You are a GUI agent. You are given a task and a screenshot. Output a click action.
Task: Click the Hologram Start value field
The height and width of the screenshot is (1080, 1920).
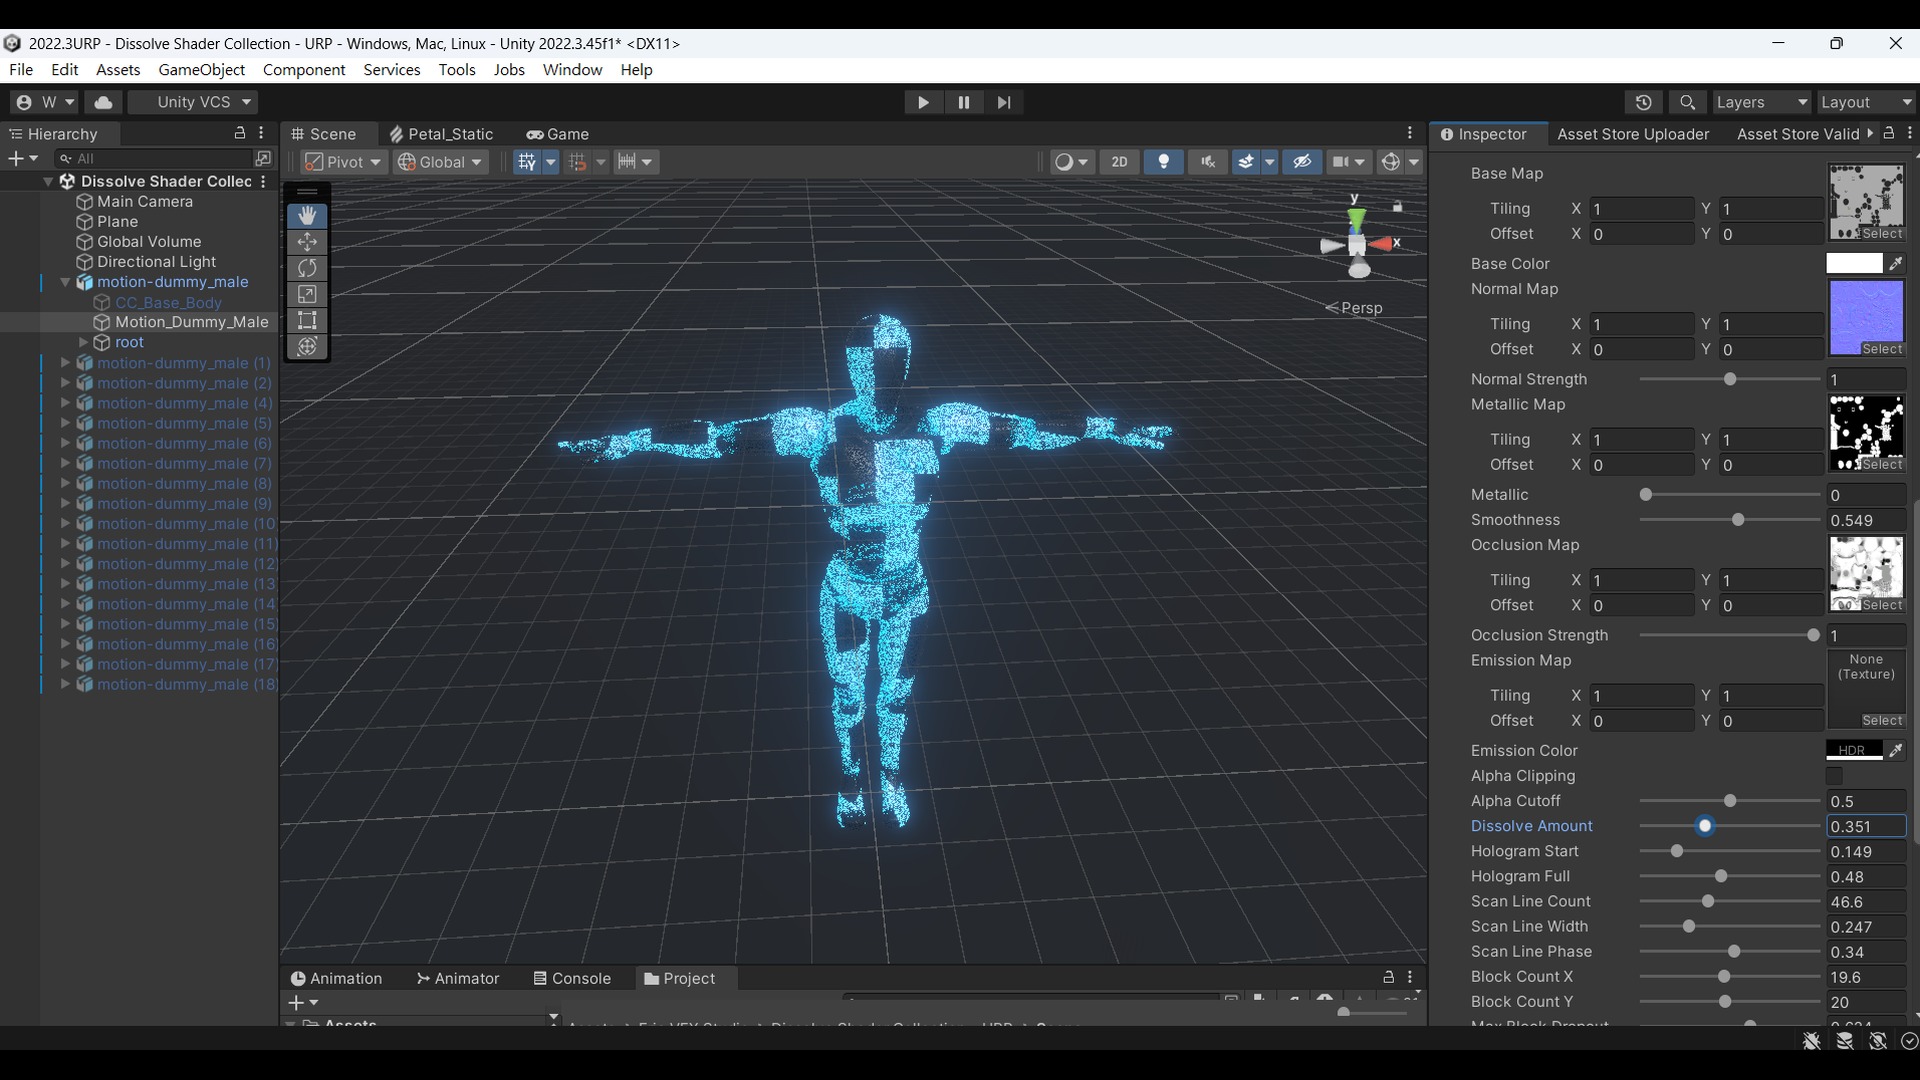1866,852
